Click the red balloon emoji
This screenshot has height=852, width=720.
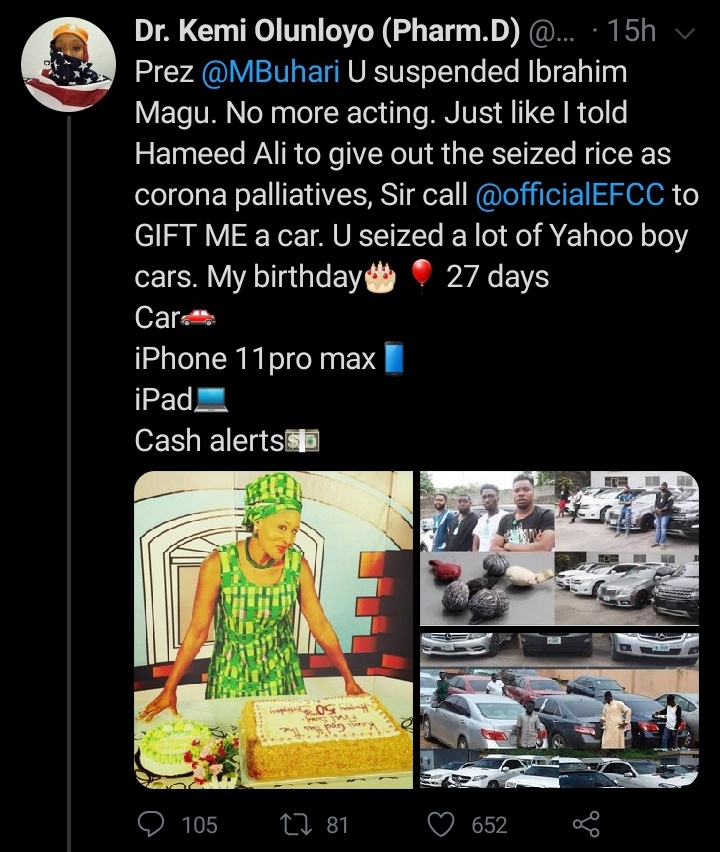[x=421, y=277]
